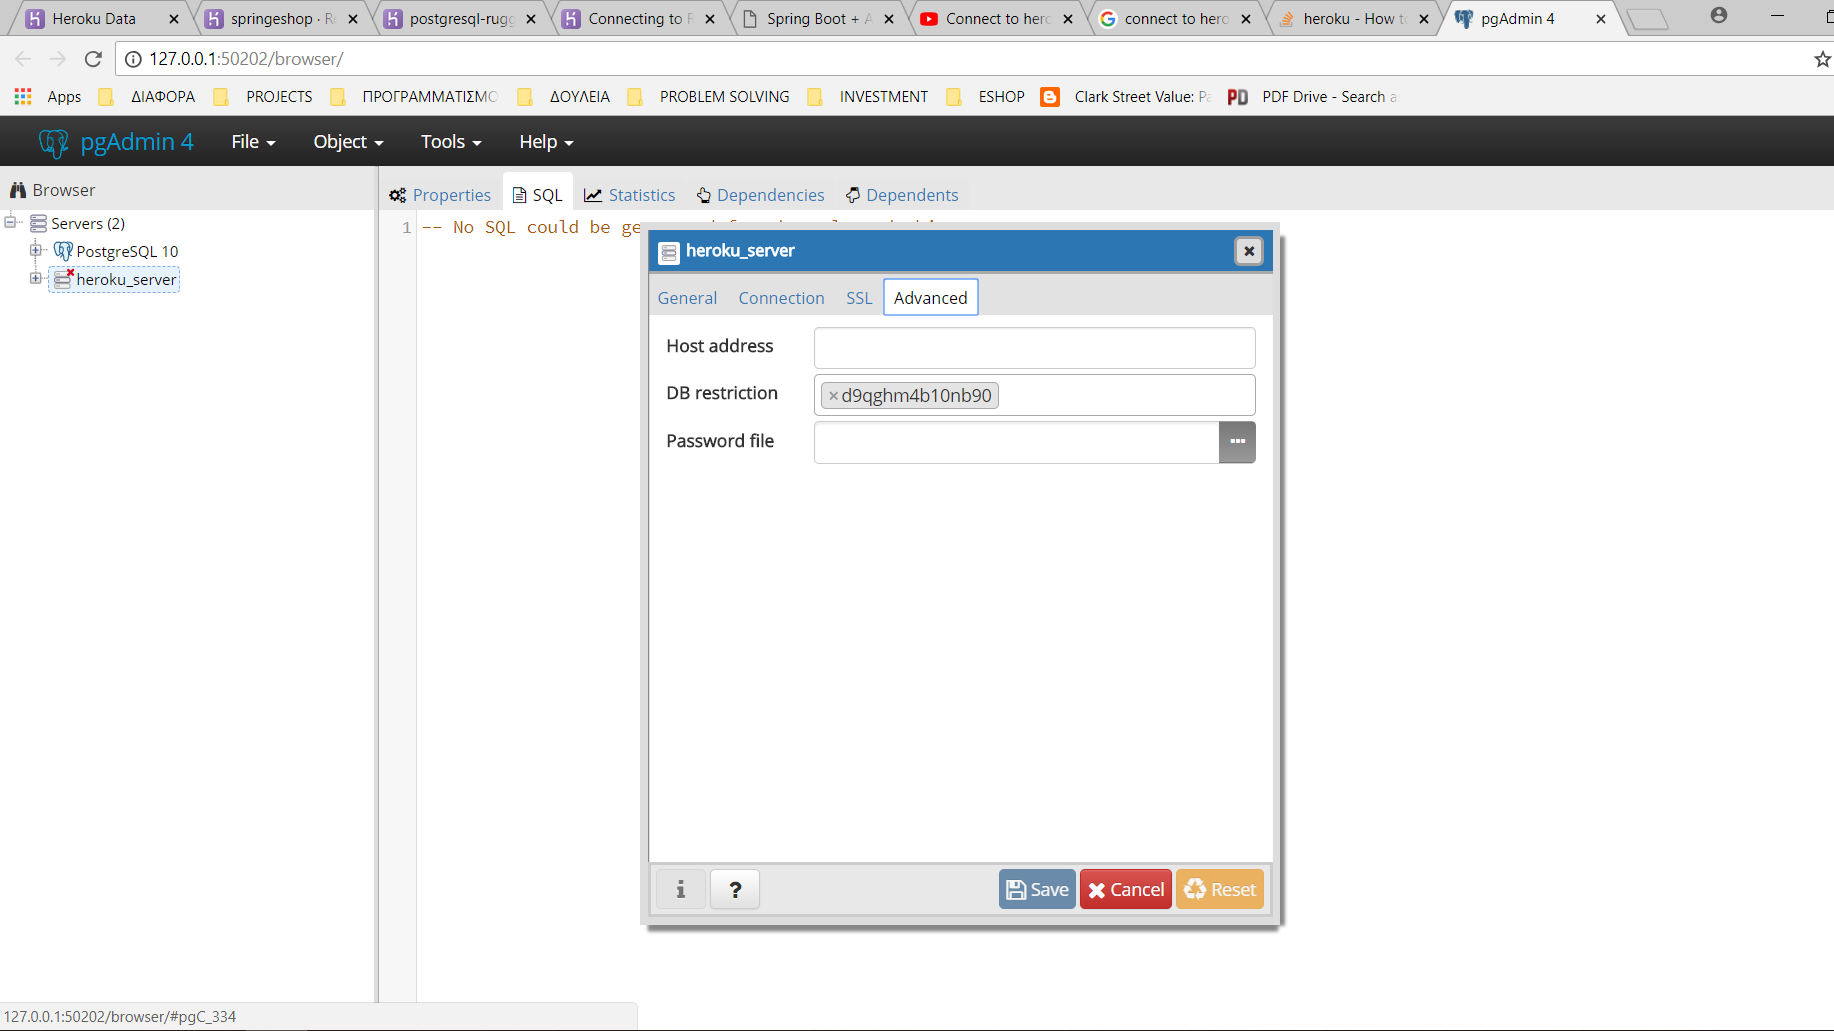The width and height of the screenshot is (1834, 1031).
Task: Switch to the Dependencies tab
Action: pyautogui.click(x=761, y=195)
